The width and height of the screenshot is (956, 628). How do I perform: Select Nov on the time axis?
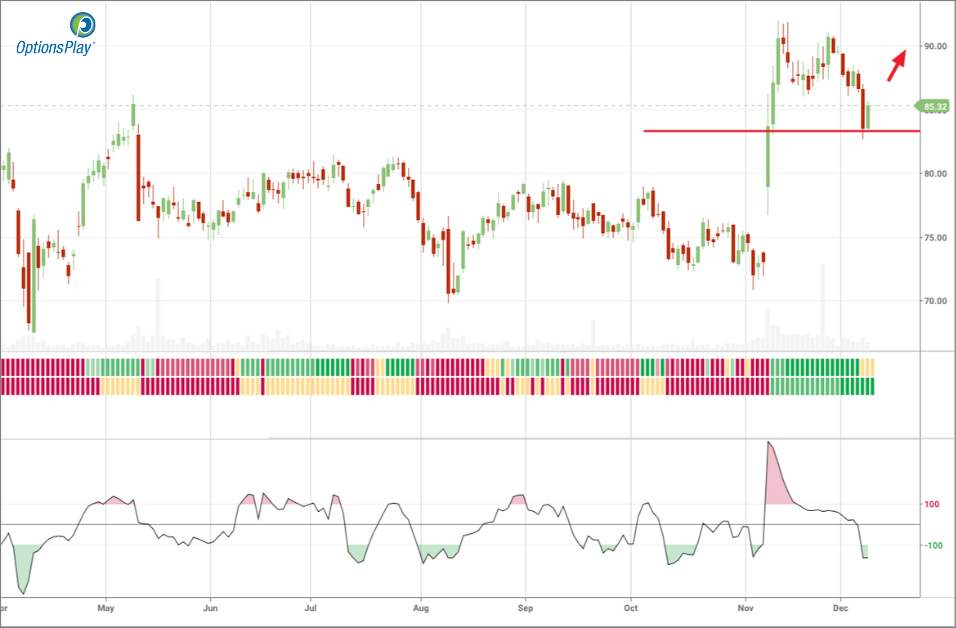(x=744, y=607)
